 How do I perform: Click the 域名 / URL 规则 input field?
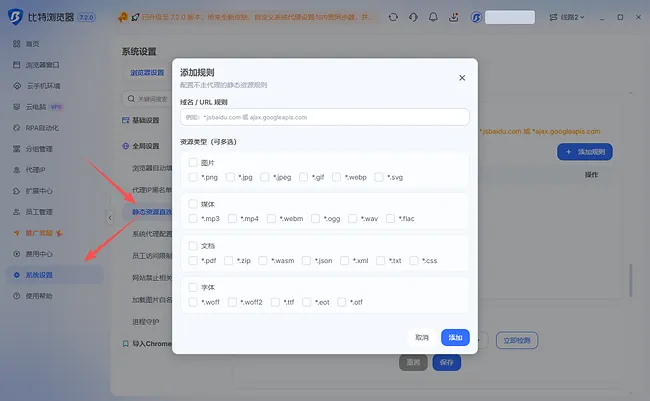[x=325, y=117]
